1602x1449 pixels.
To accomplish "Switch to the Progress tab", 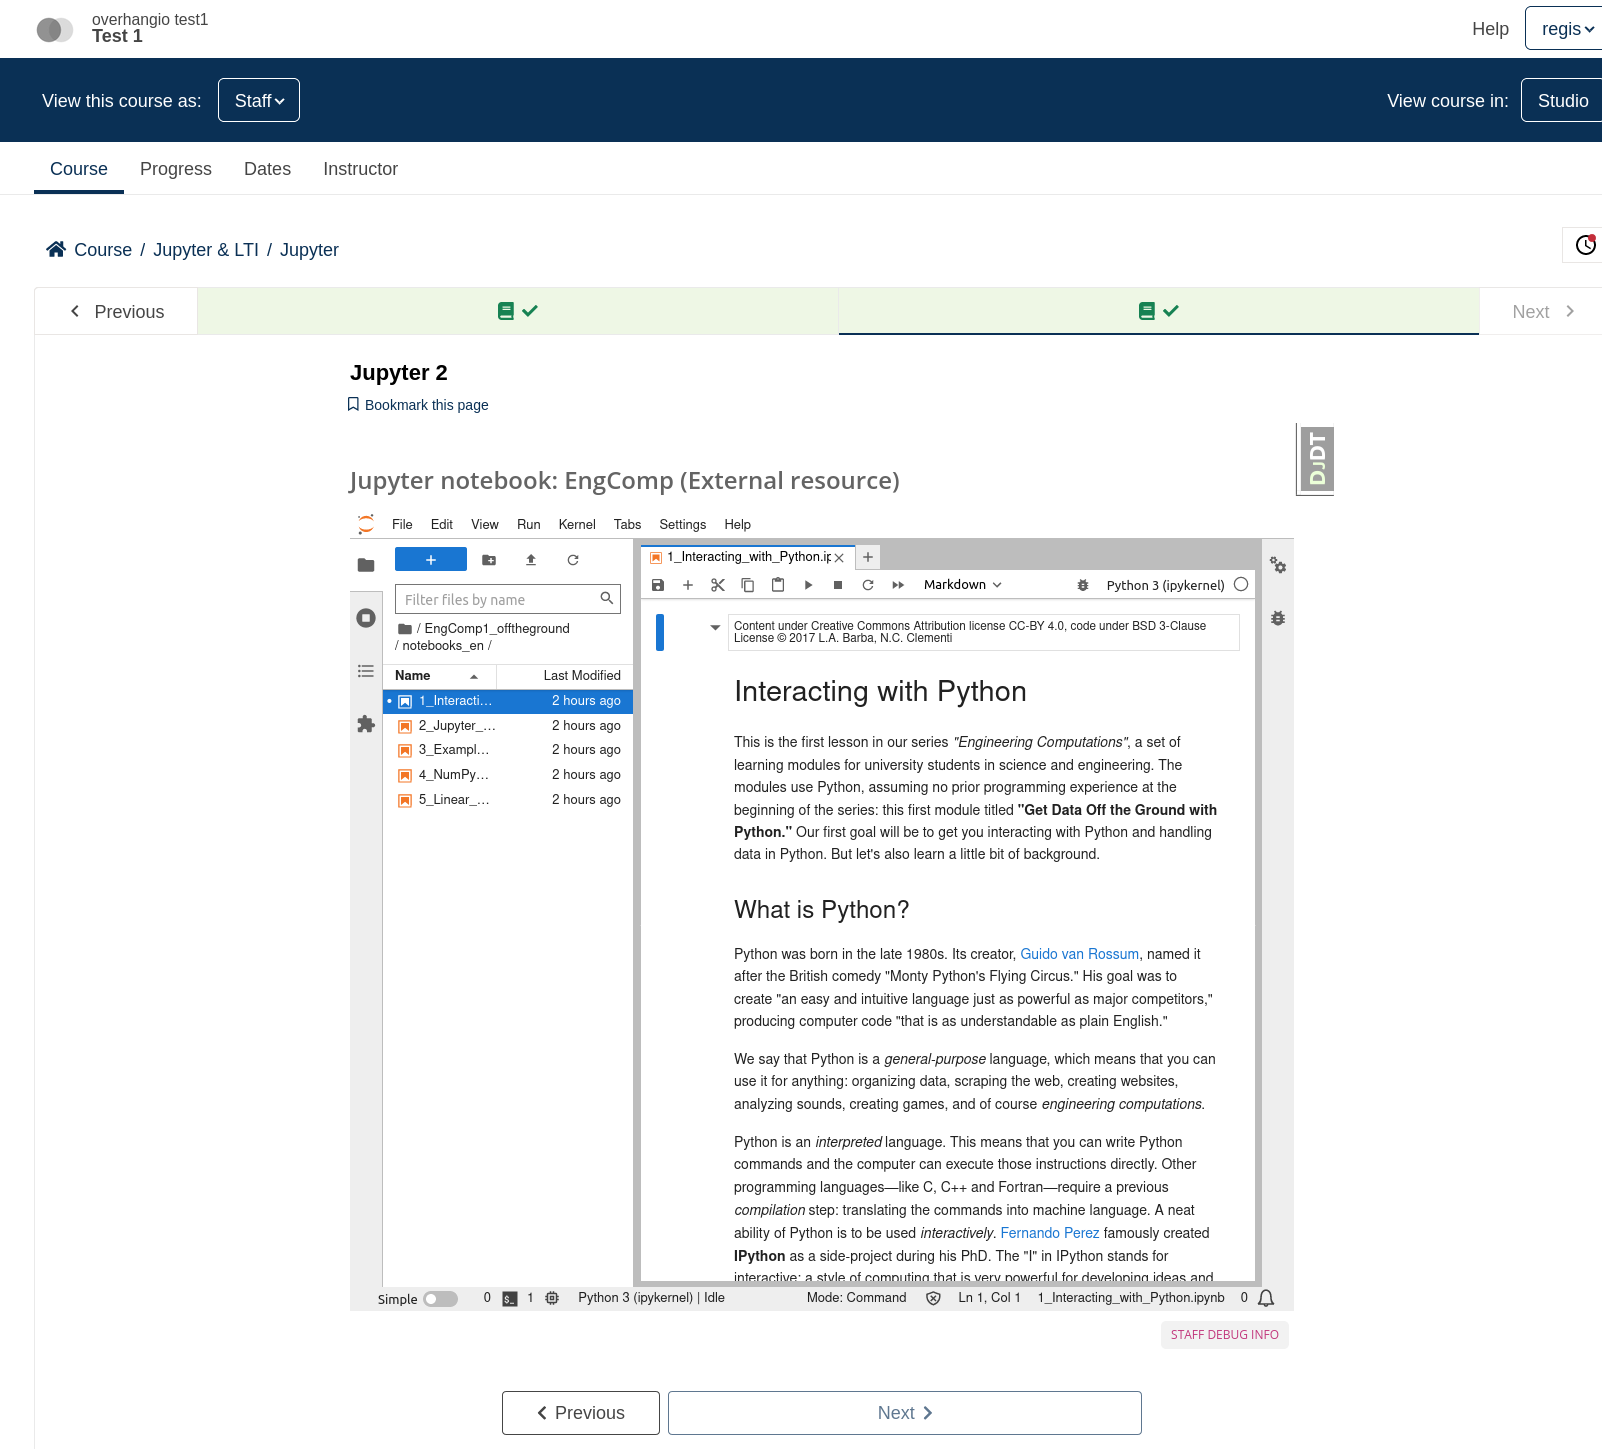I will (176, 168).
